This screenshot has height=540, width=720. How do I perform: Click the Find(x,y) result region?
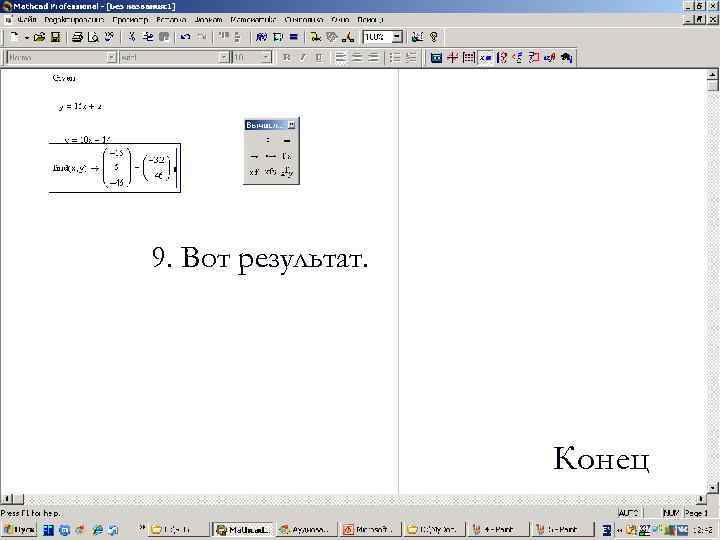(x=114, y=168)
